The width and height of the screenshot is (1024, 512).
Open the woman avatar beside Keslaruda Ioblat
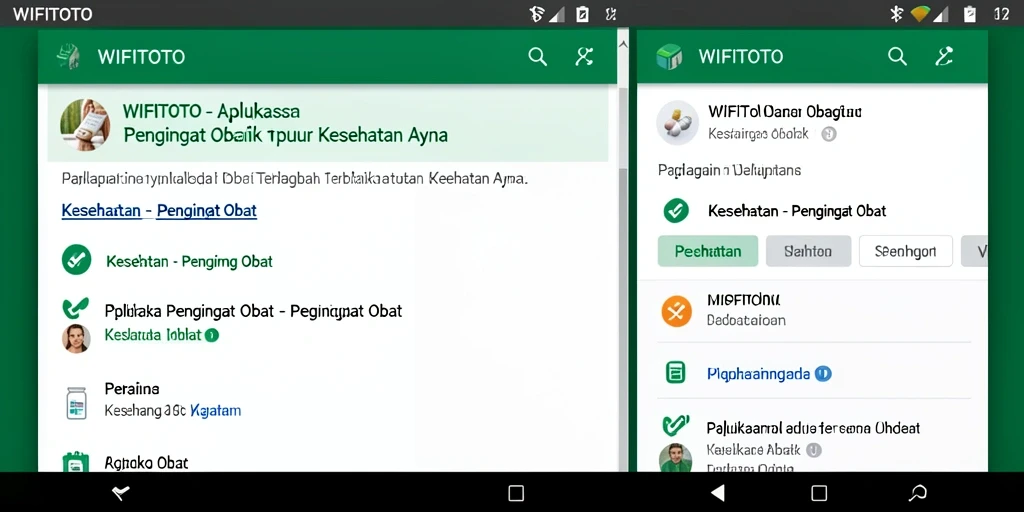[x=76, y=338]
